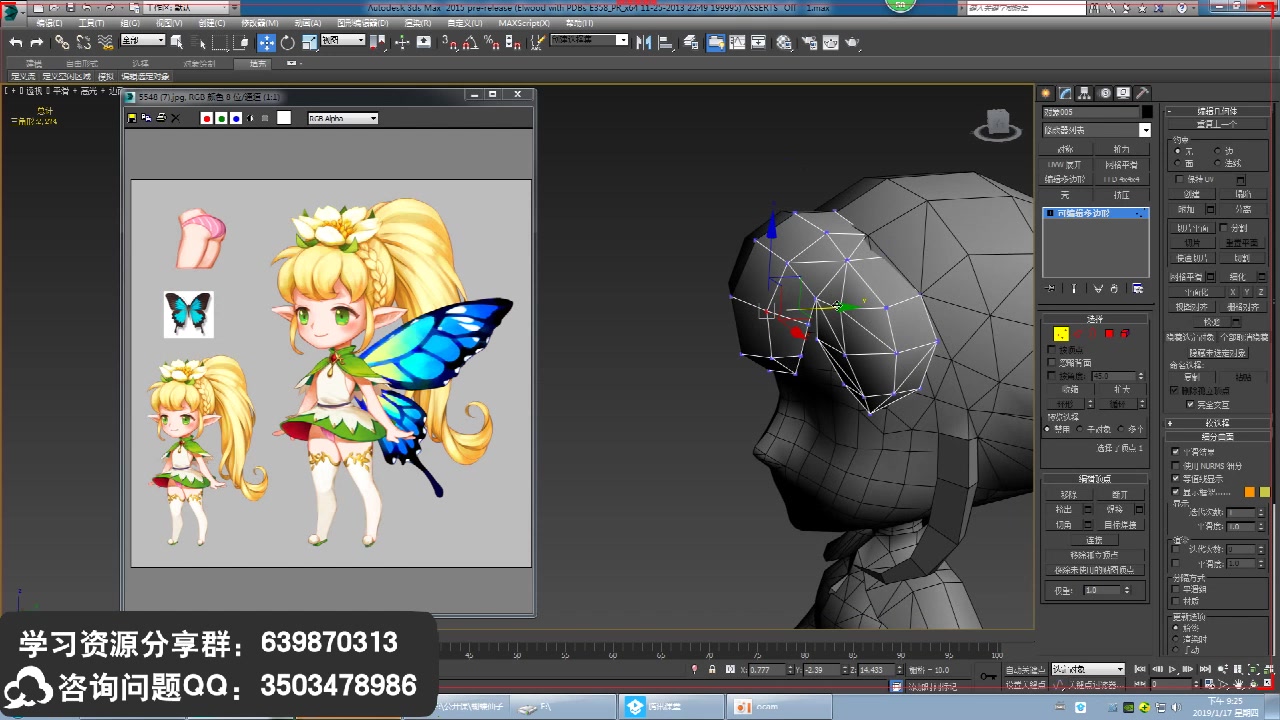1280x720 pixels.
Task: Toggle the 分割 checkbox
Action: [1223, 227]
